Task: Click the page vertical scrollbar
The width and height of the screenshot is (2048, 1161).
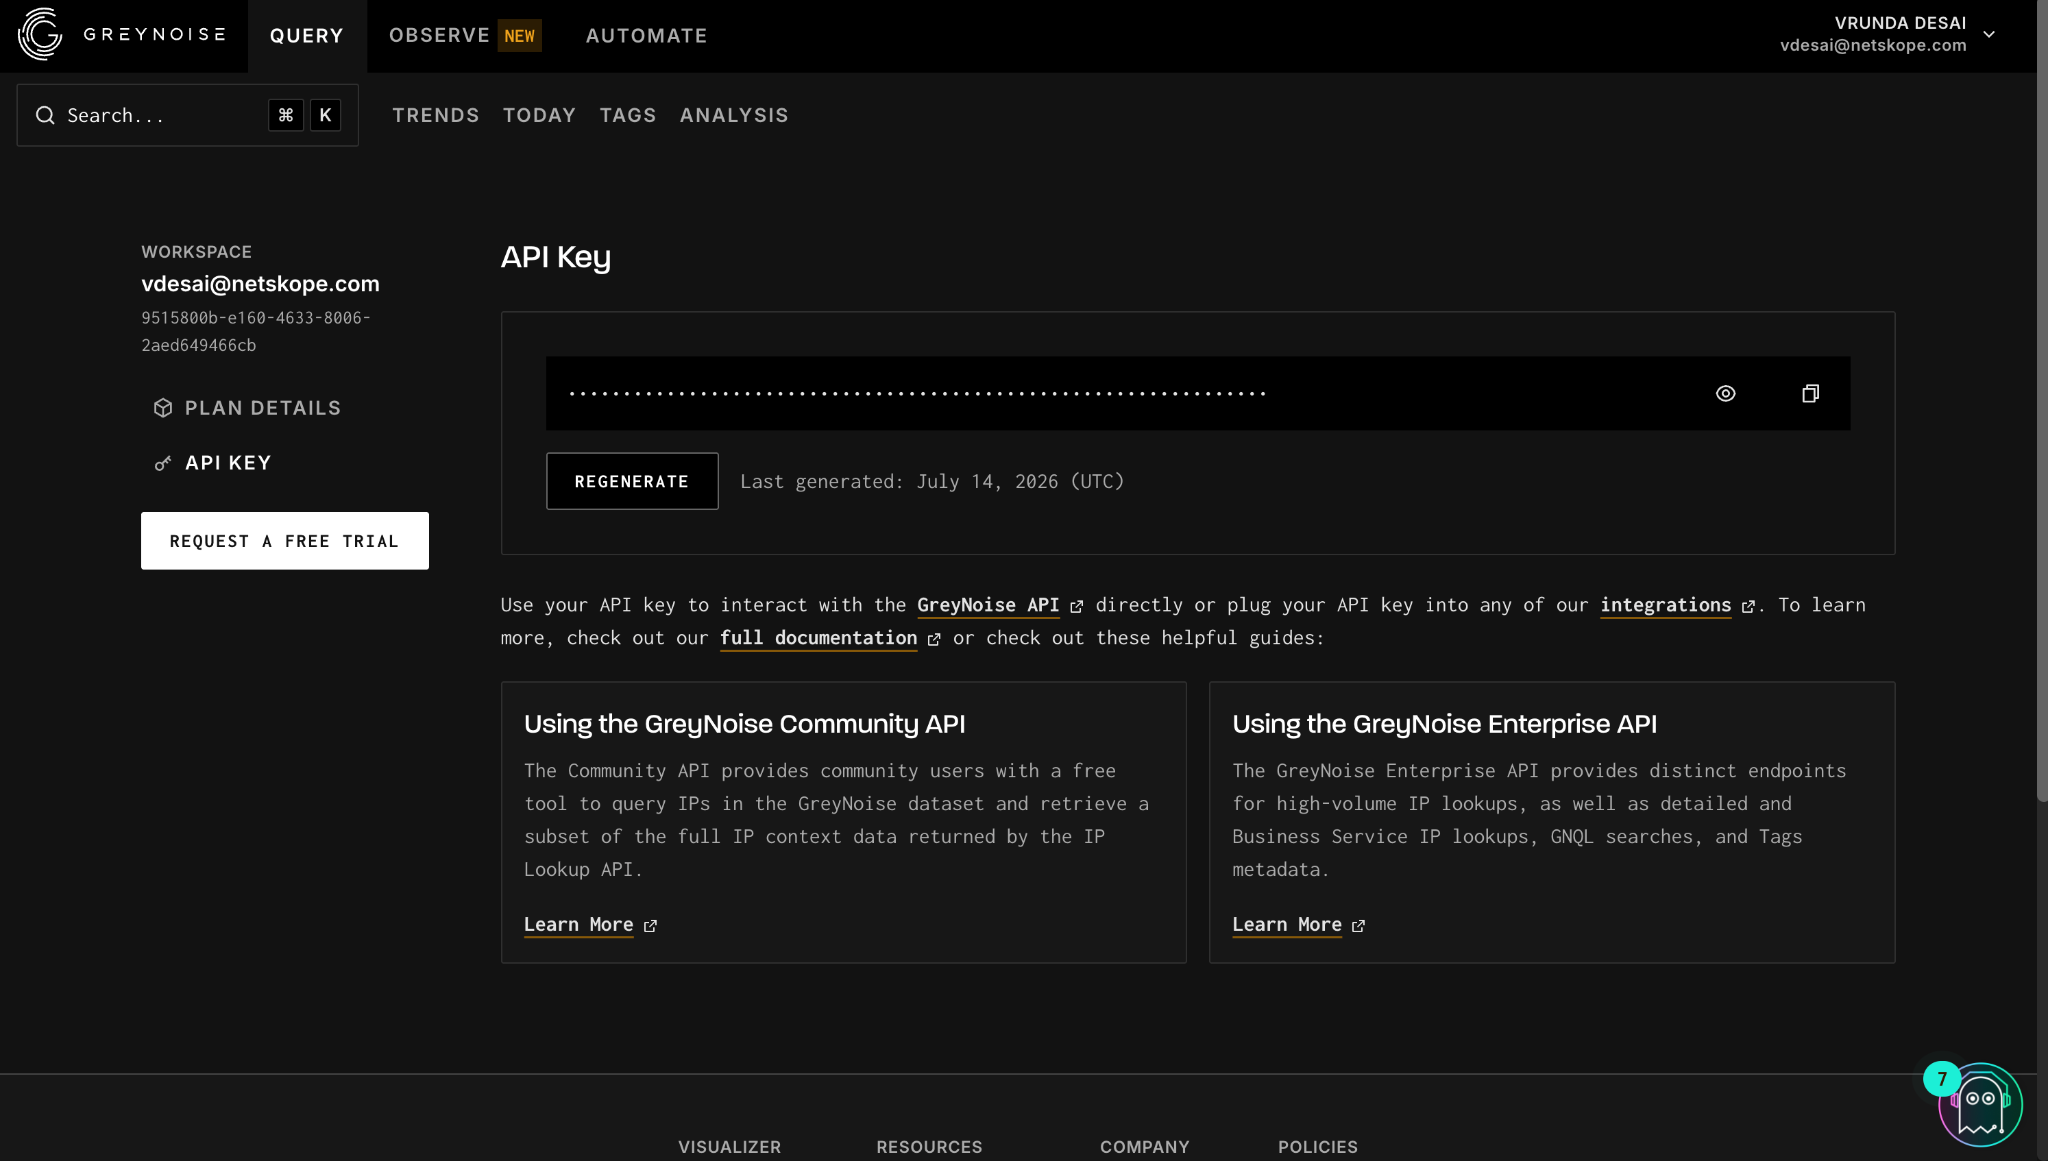Action: (x=2042, y=400)
